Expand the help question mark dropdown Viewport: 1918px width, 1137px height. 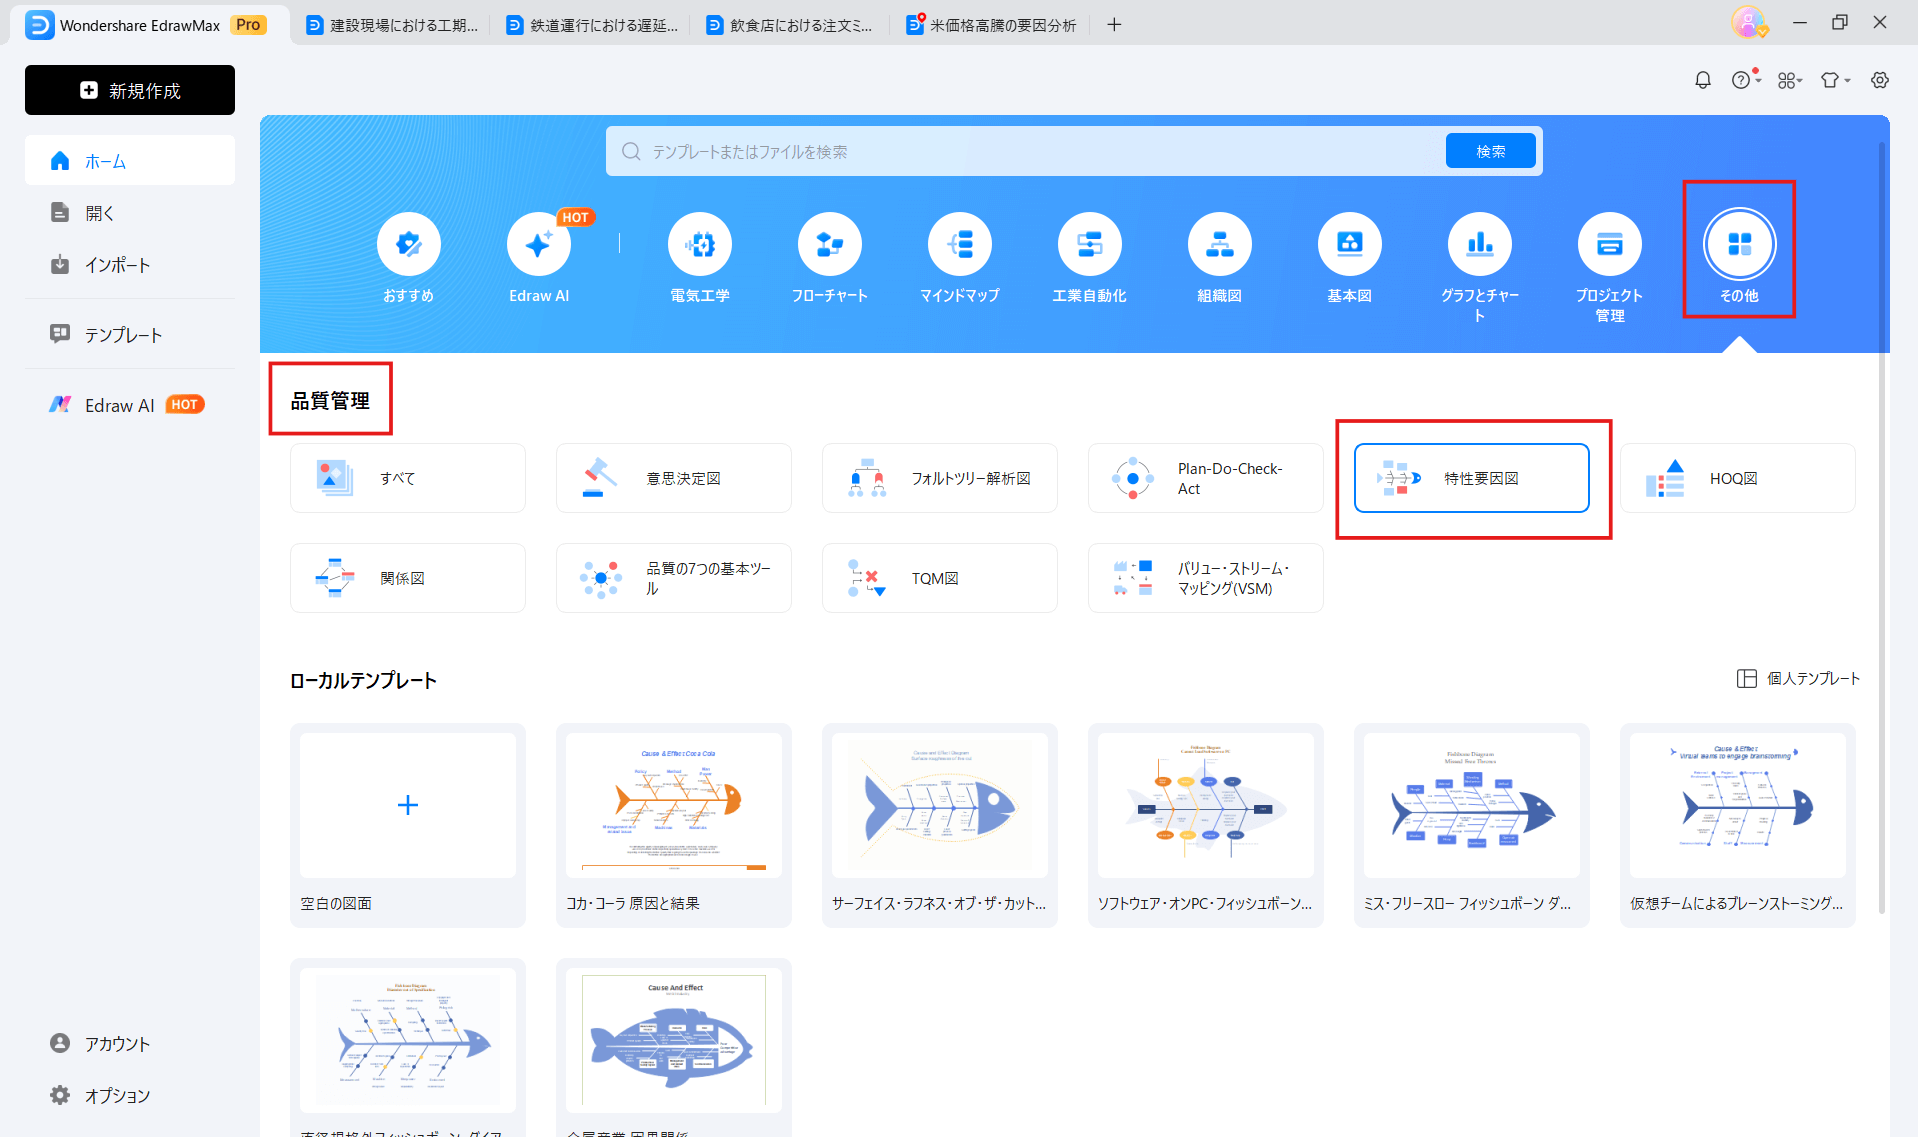[x=1746, y=80]
